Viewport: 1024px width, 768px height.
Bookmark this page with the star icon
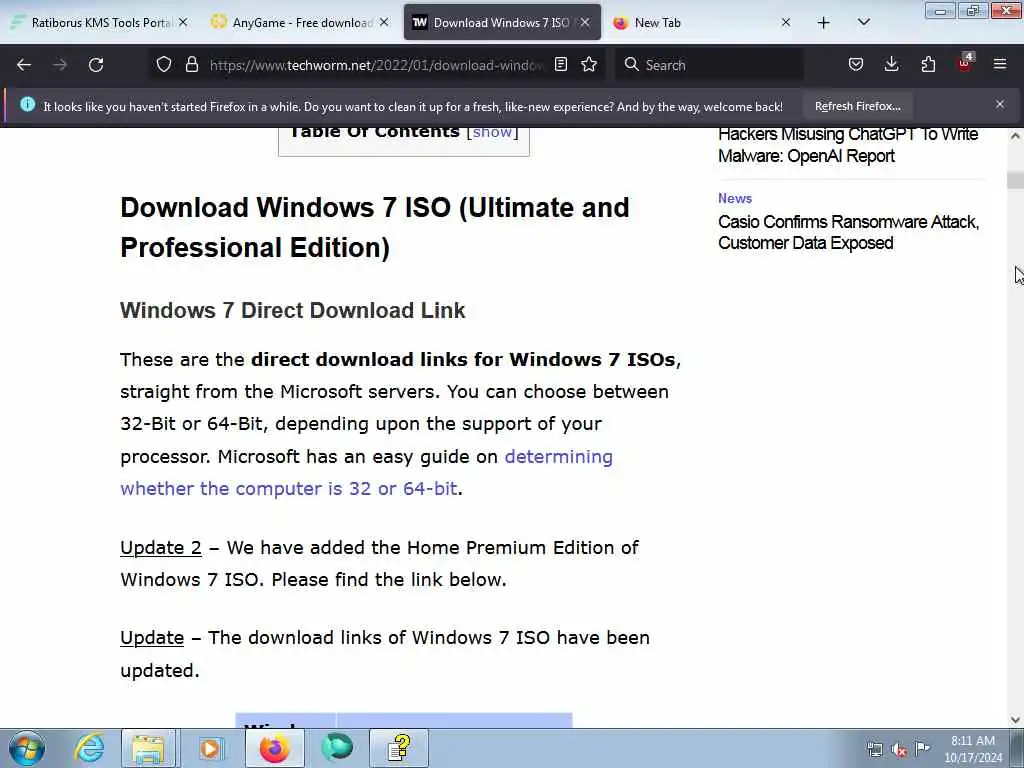[x=589, y=64]
